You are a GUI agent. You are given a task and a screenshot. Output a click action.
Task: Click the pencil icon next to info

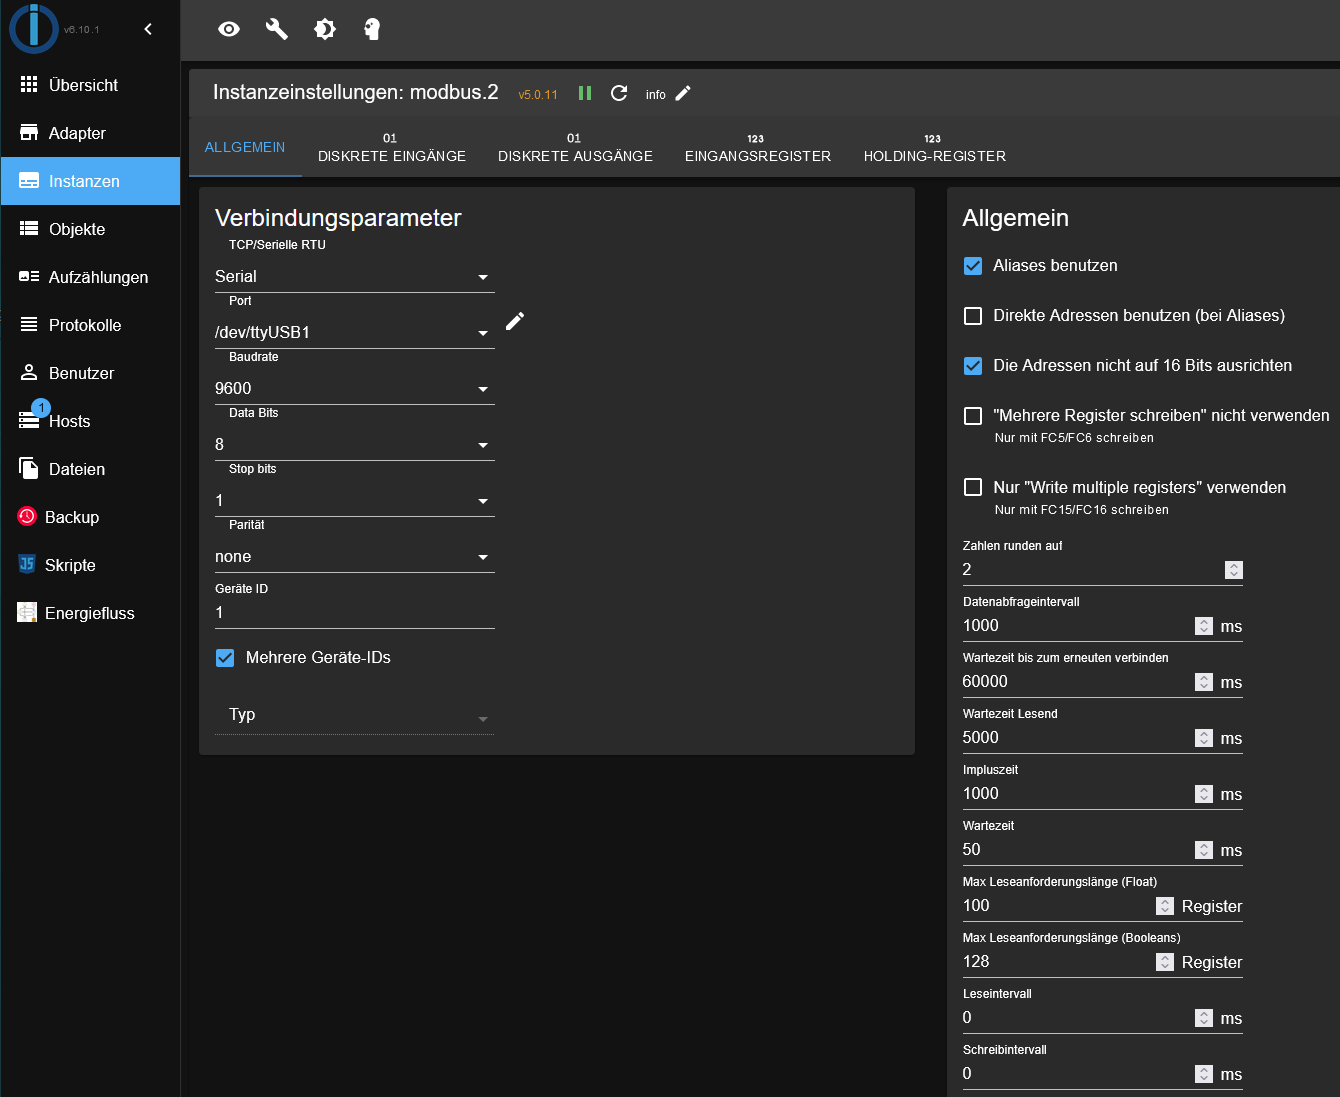(x=683, y=93)
